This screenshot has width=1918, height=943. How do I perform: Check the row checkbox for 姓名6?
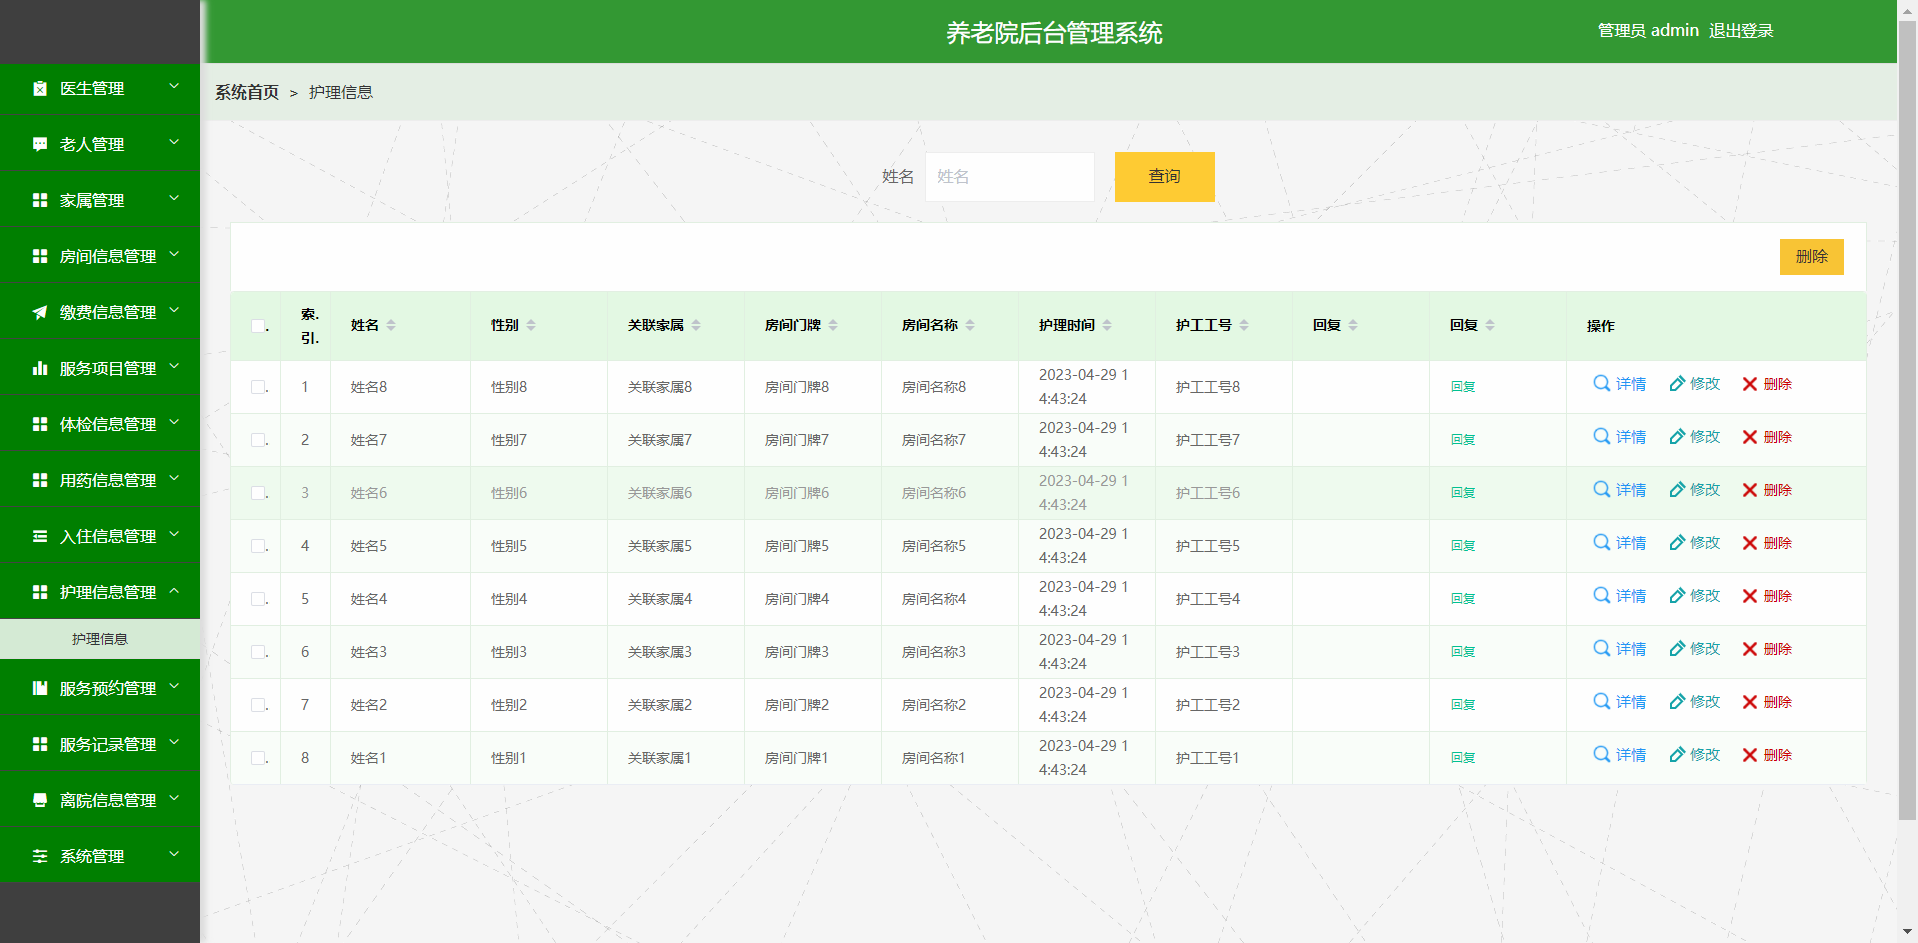click(x=258, y=493)
